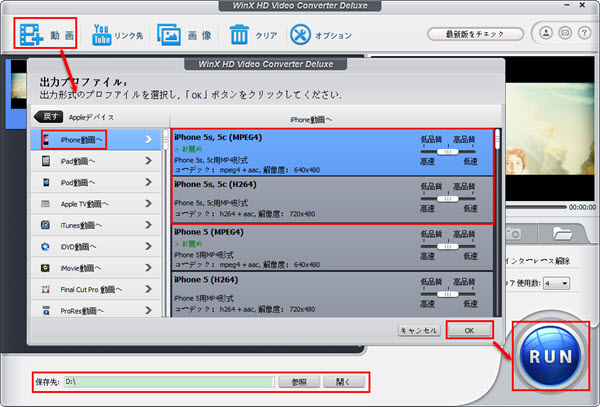
Task: Click the add video (動画) icon
Action: click(x=31, y=35)
